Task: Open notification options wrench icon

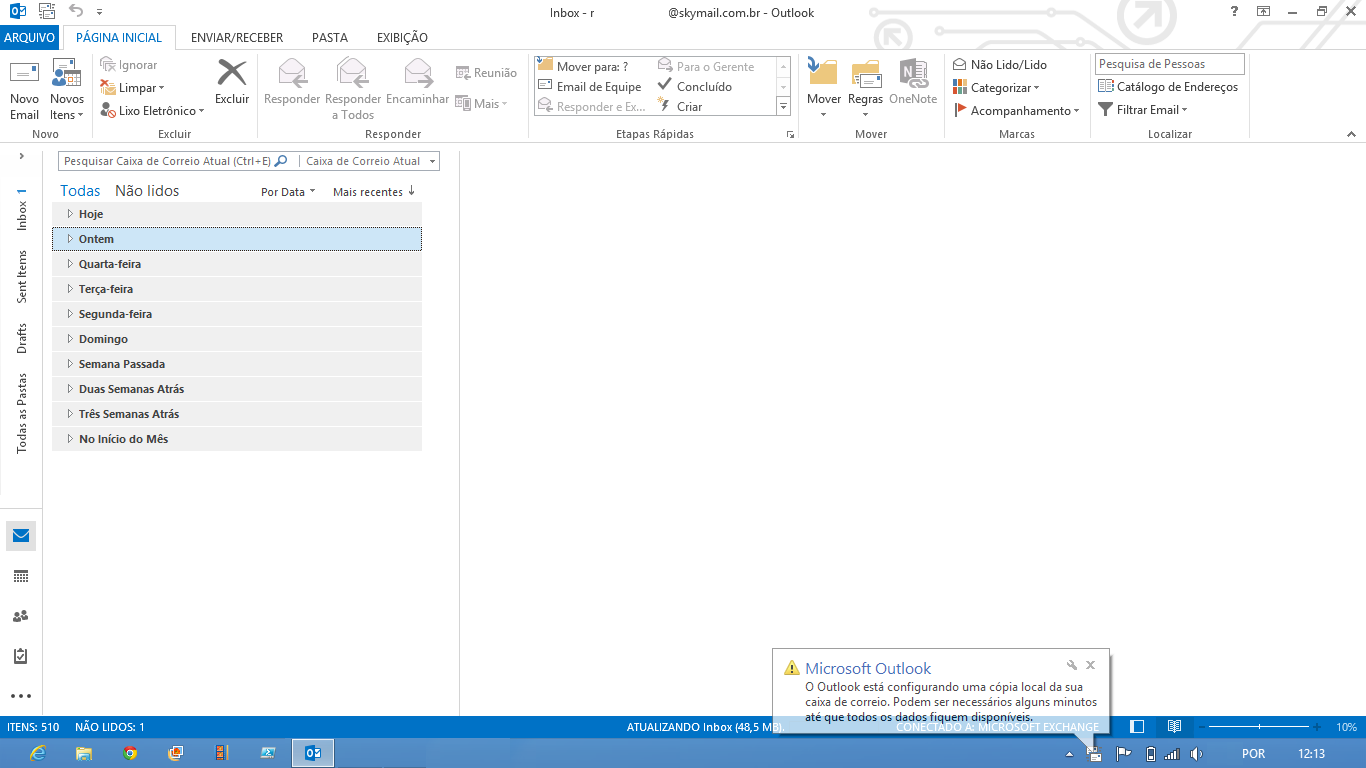Action: (x=1072, y=665)
